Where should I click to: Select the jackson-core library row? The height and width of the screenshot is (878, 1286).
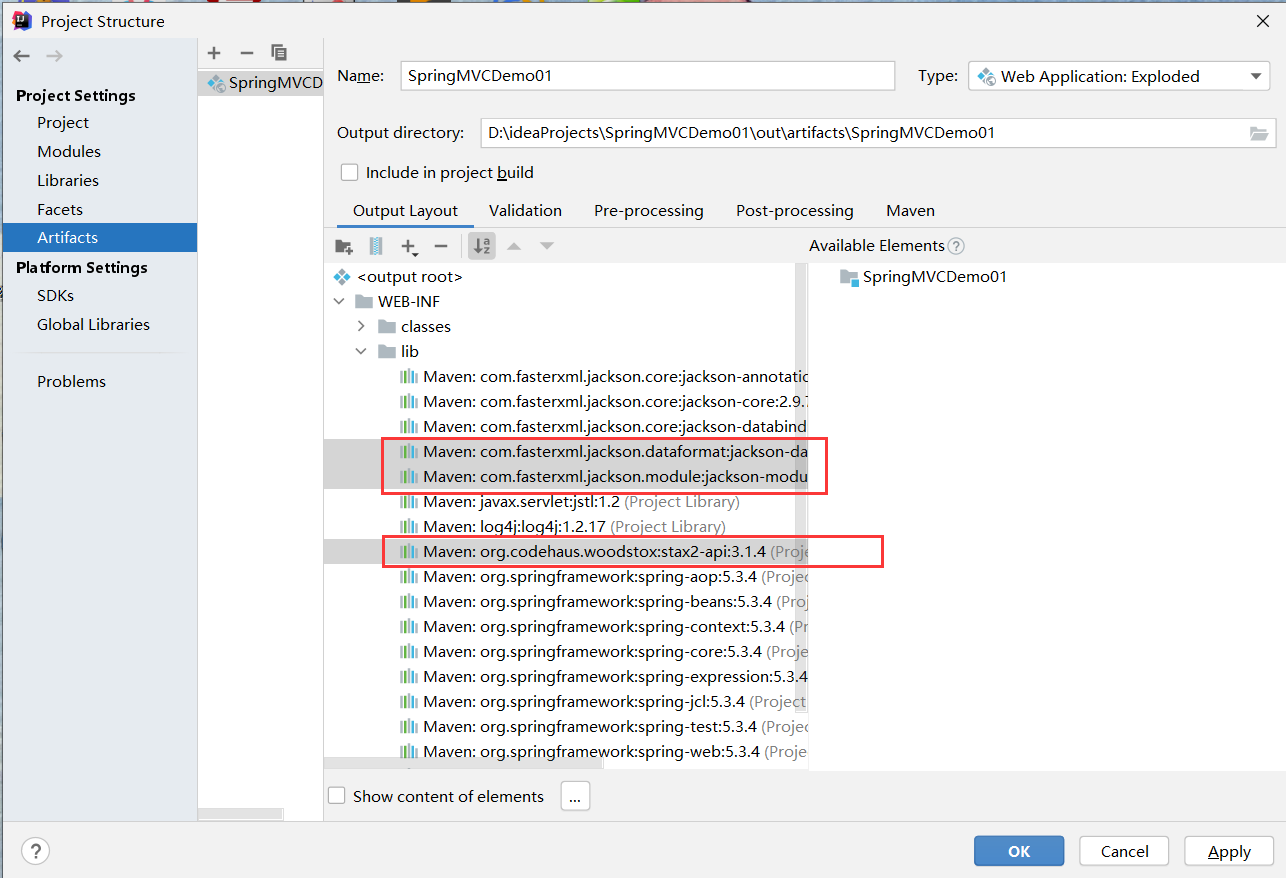(604, 402)
